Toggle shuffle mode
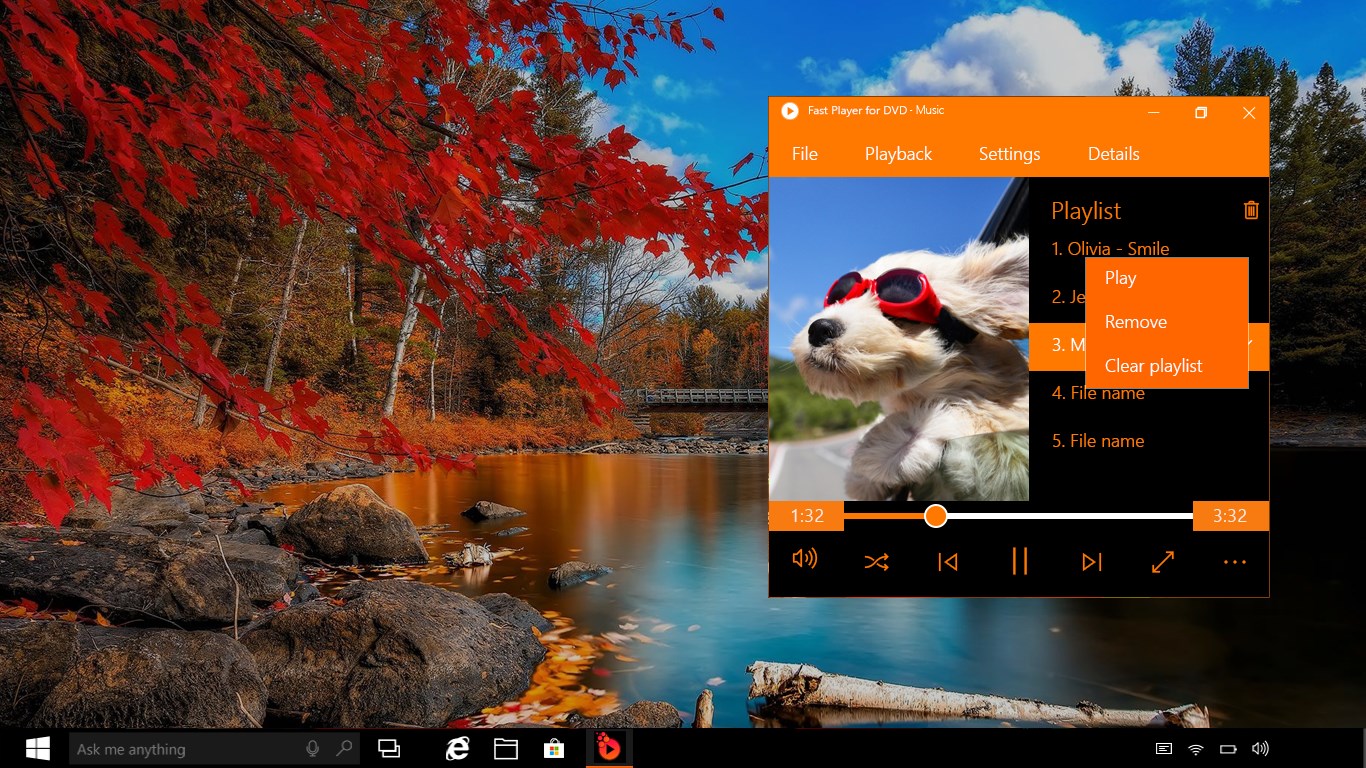This screenshot has width=1366, height=768. point(876,561)
